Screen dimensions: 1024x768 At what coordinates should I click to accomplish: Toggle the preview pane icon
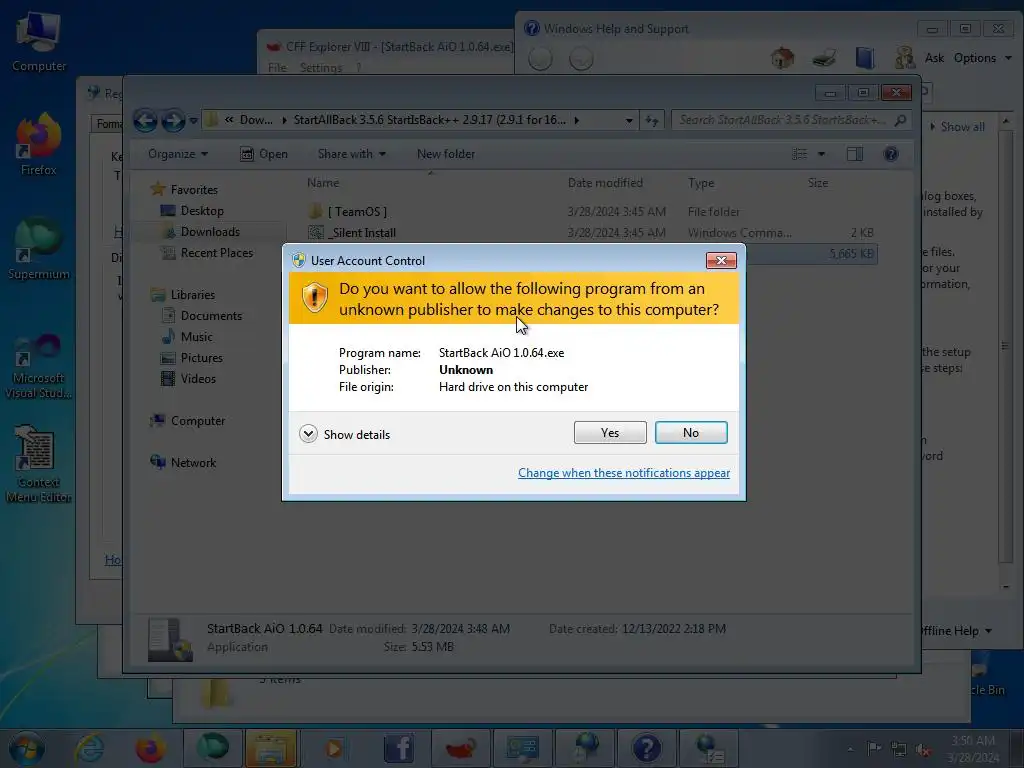855,154
